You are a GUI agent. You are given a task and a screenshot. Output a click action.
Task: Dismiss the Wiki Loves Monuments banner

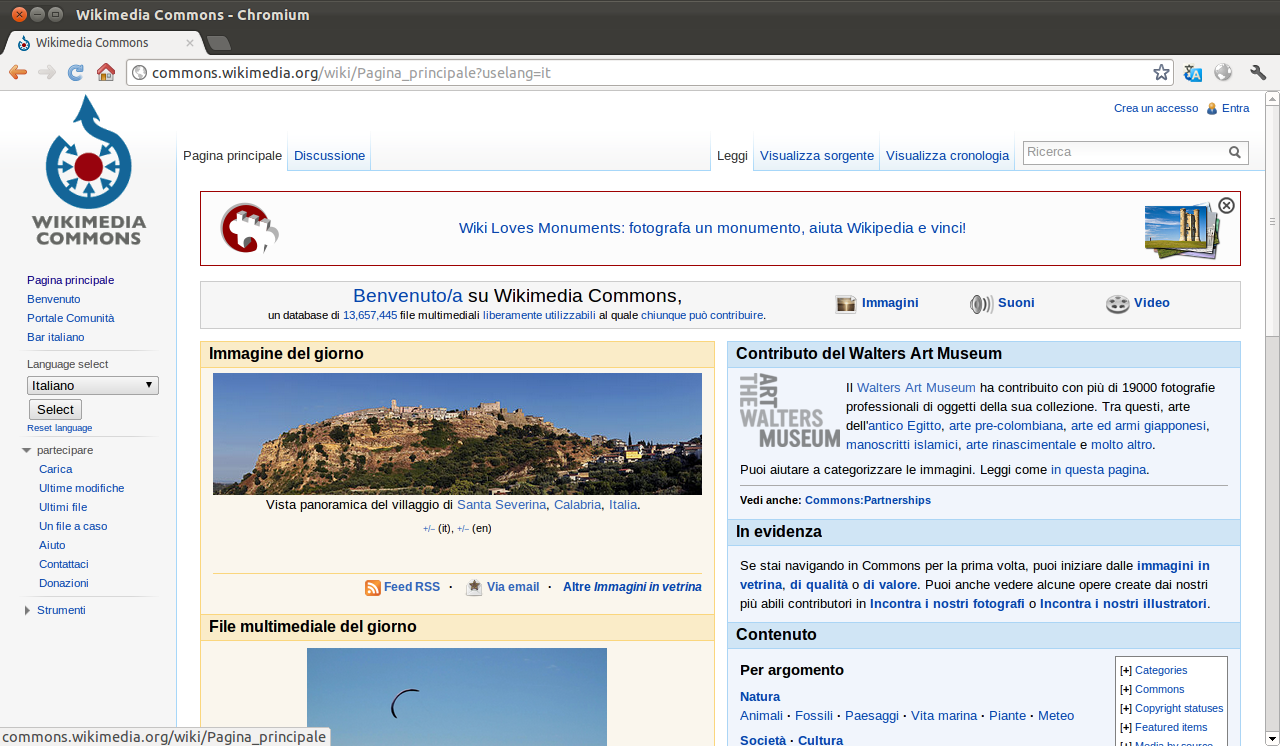pyautogui.click(x=1226, y=205)
